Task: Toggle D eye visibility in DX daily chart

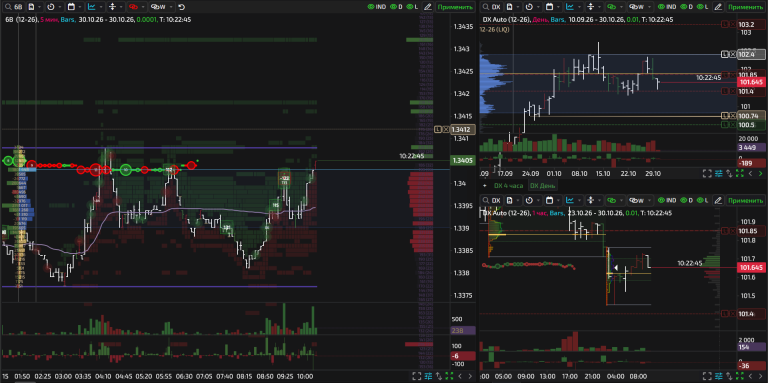Action: click(687, 7)
